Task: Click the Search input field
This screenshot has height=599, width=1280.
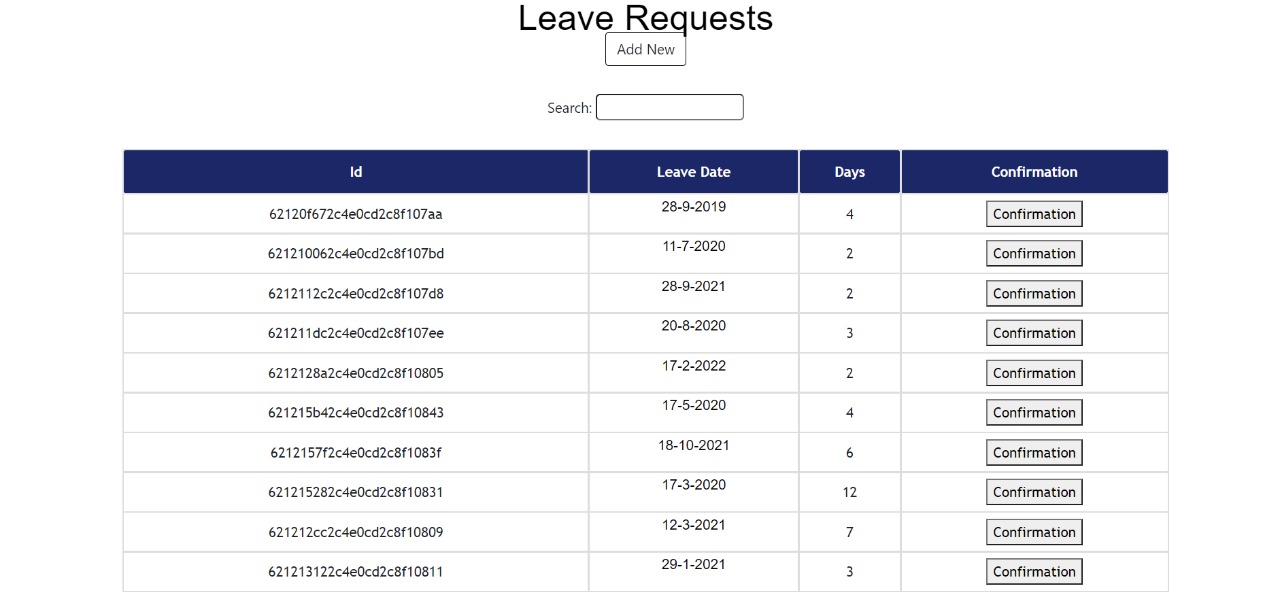Action: [669, 107]
